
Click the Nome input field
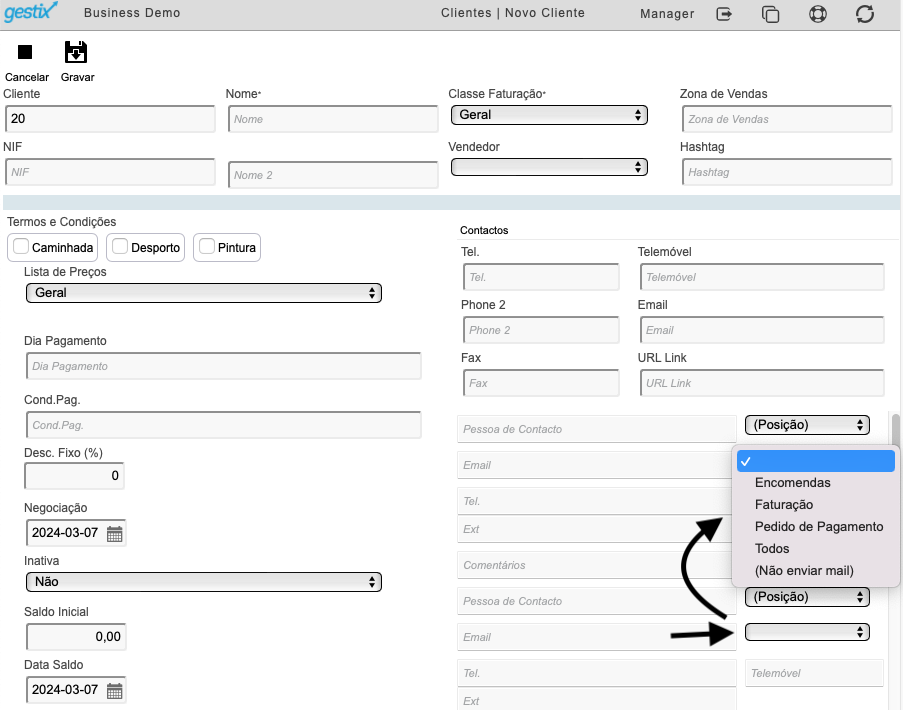333,119
